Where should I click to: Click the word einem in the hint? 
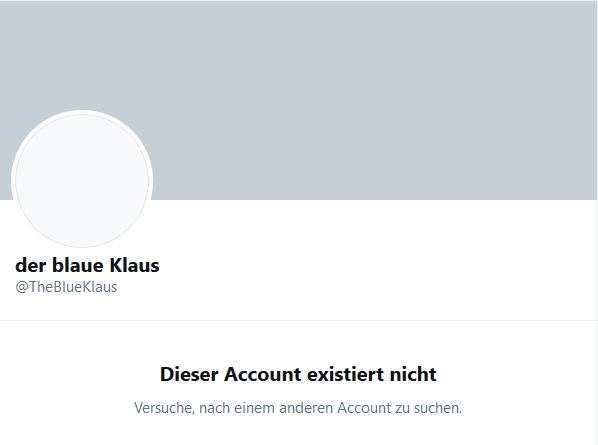pyautogui.click(x=254, y=408)
